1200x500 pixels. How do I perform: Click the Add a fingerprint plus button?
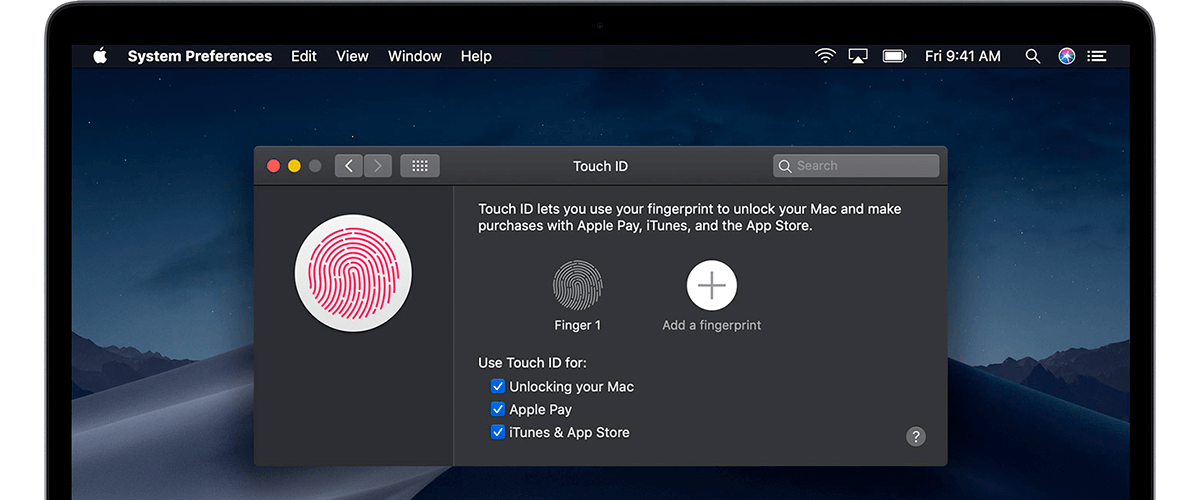click(x=711, y=285)
